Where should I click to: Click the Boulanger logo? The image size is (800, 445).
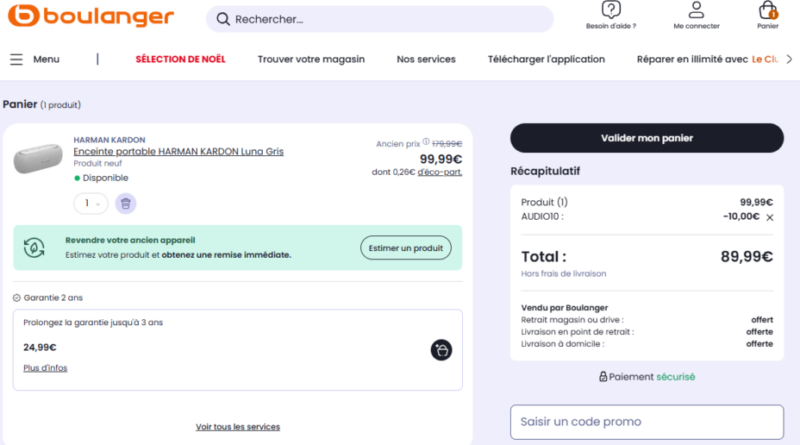tap(91, 18)
